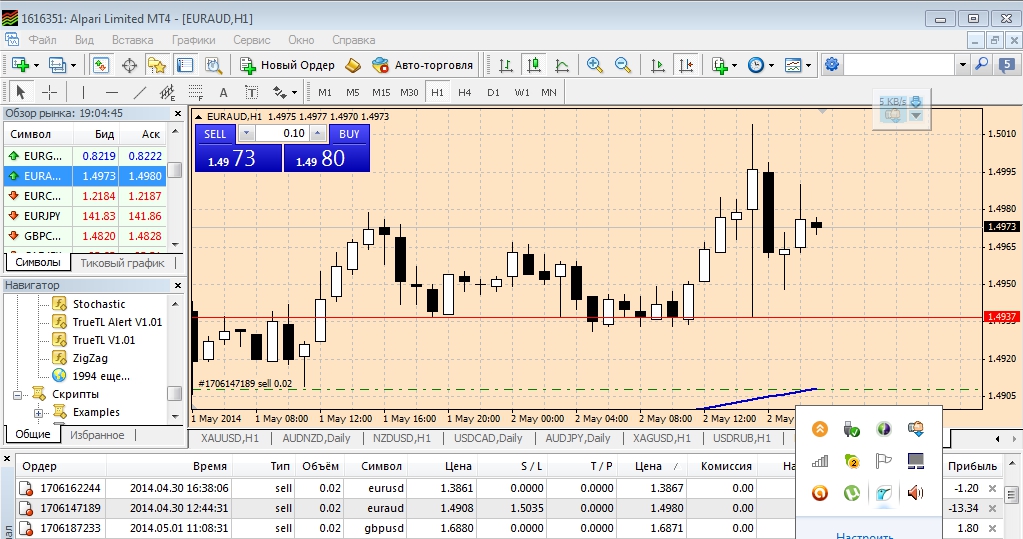Open the Файл menu
This screenshot has height=539, width=1023.
(x=42, y=40)
